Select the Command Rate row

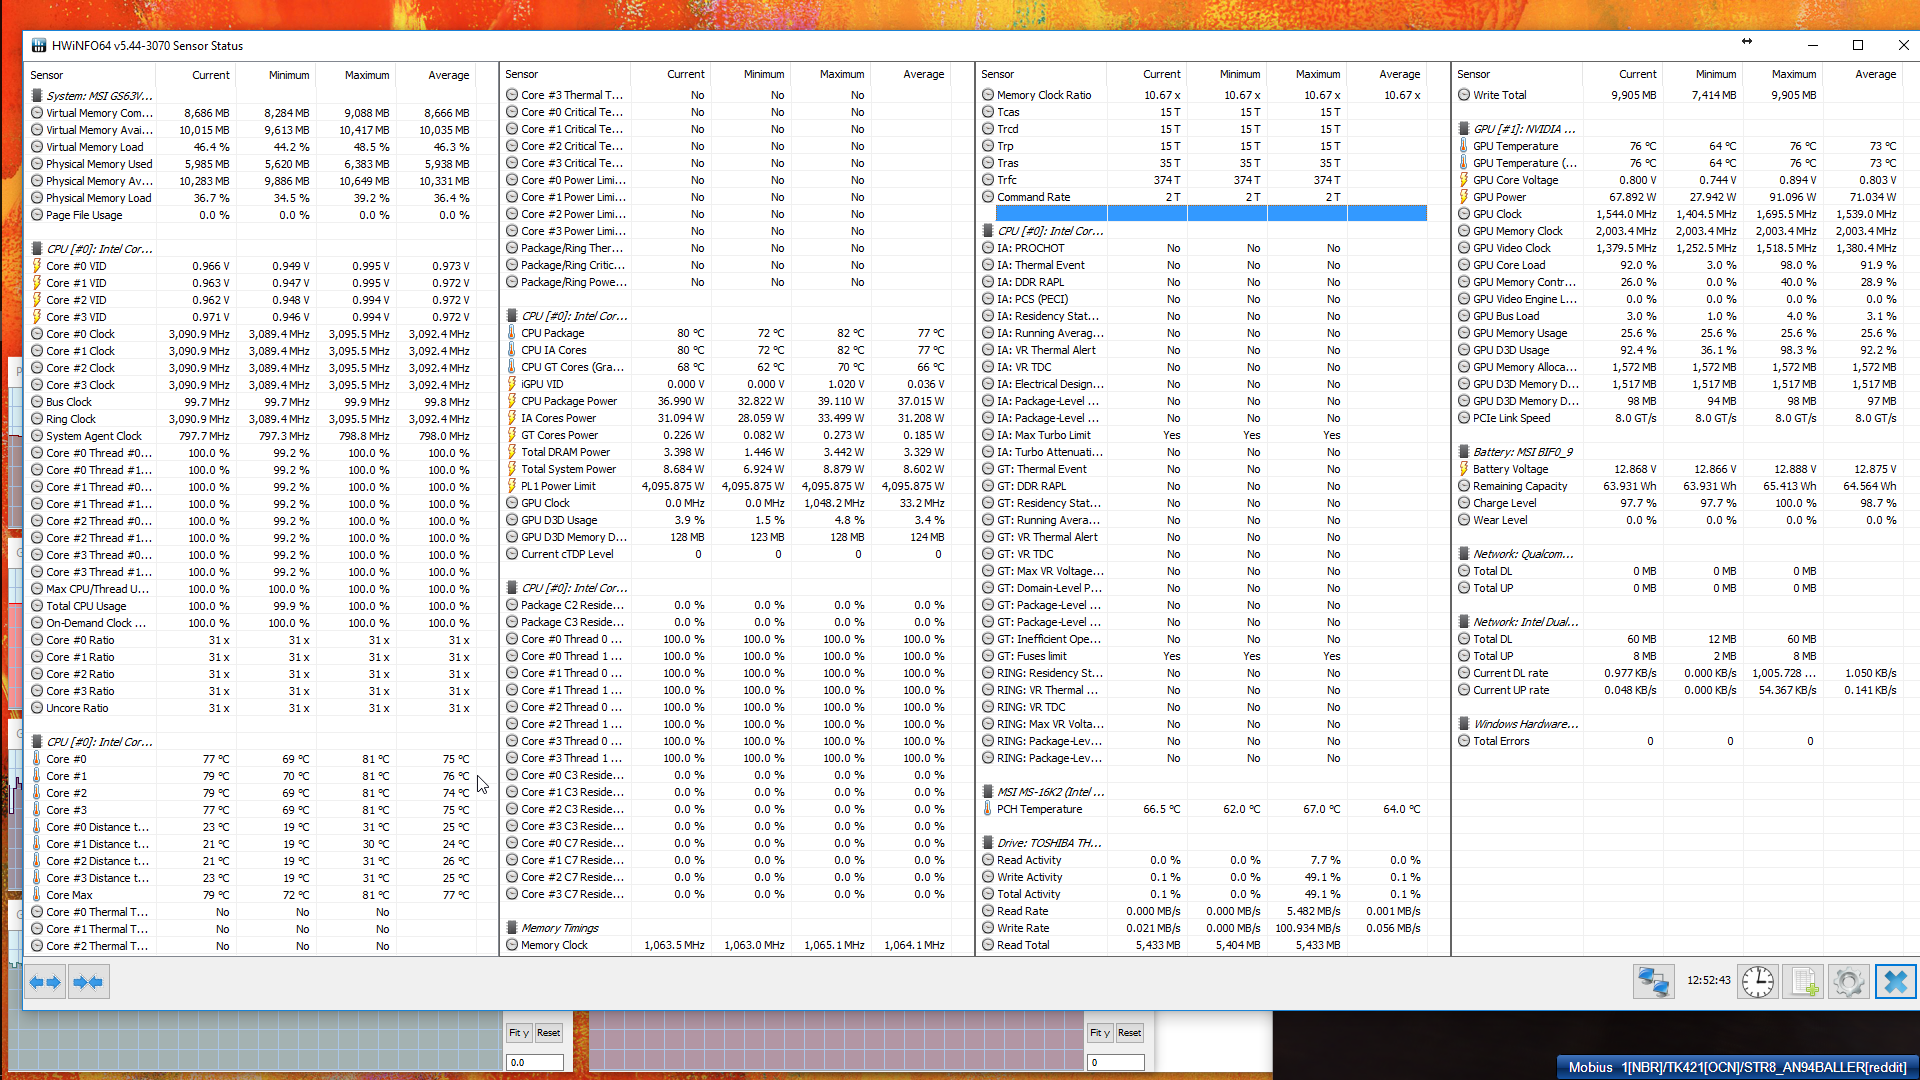tap(1203, 197)
